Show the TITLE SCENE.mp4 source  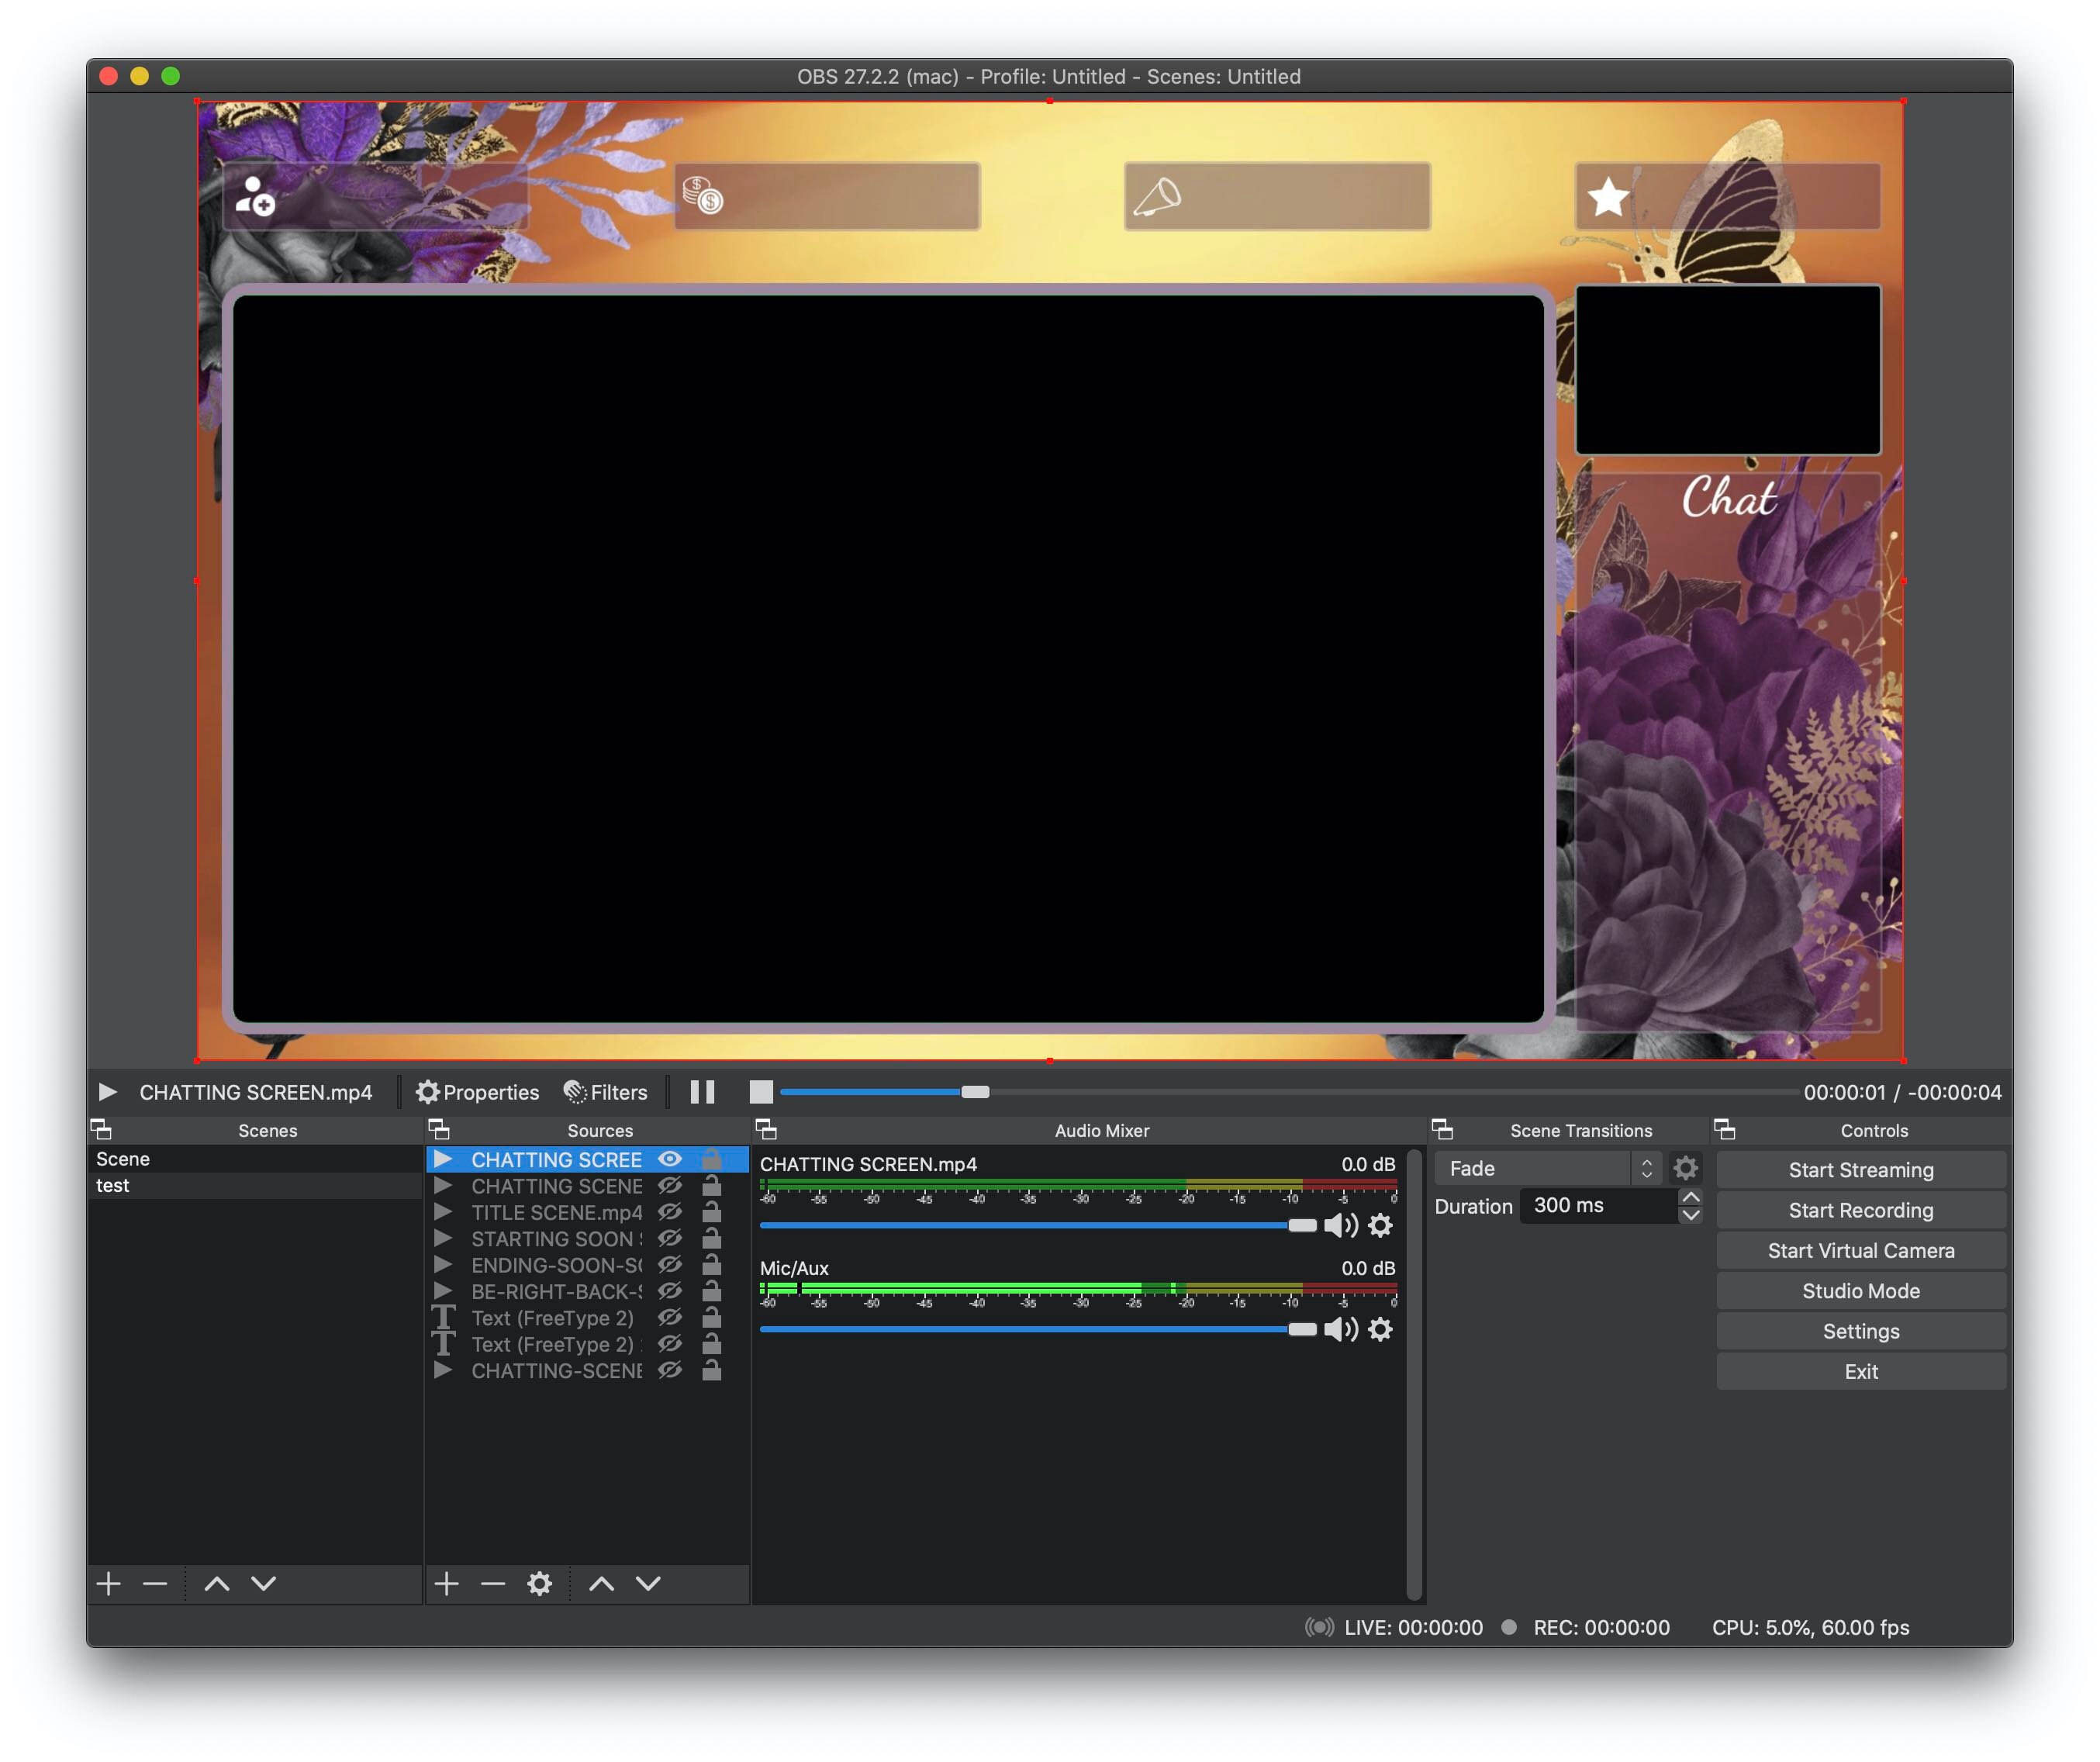[669, 1213]
